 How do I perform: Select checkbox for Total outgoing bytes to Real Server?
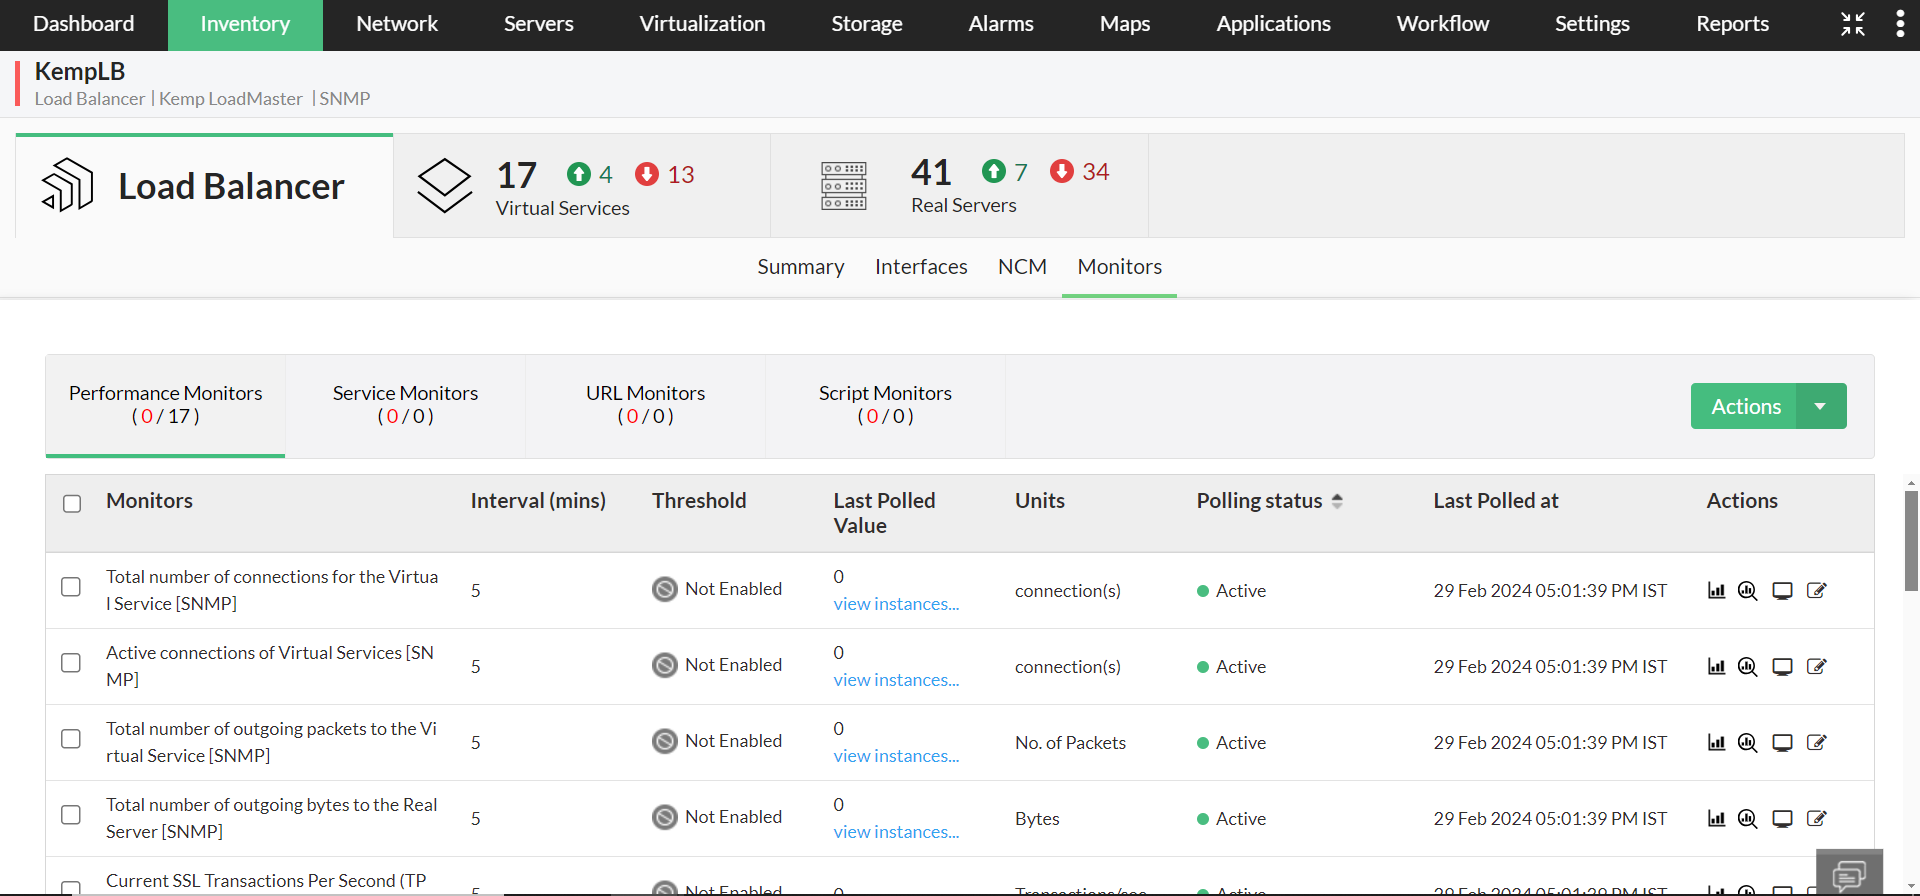pos(71,815)
